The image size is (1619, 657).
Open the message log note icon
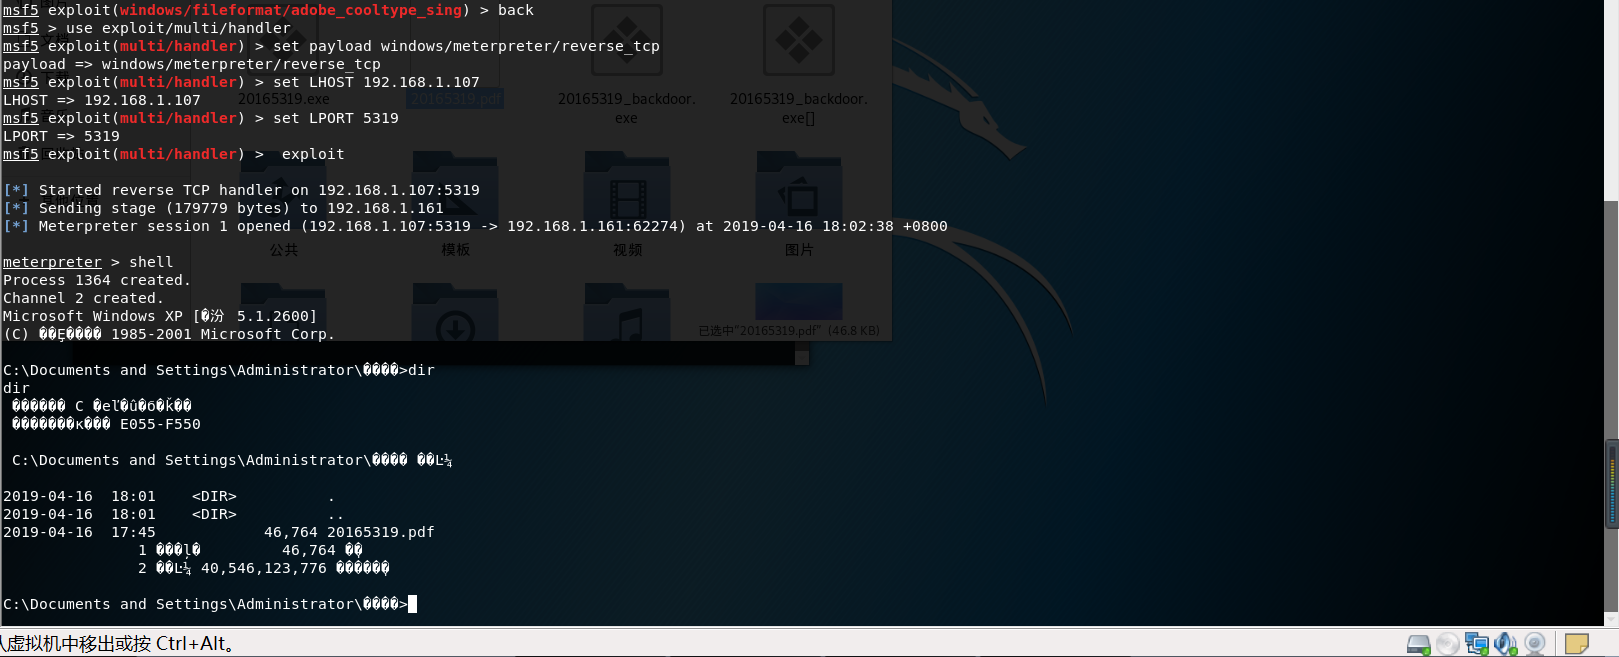pos(1577,644)
